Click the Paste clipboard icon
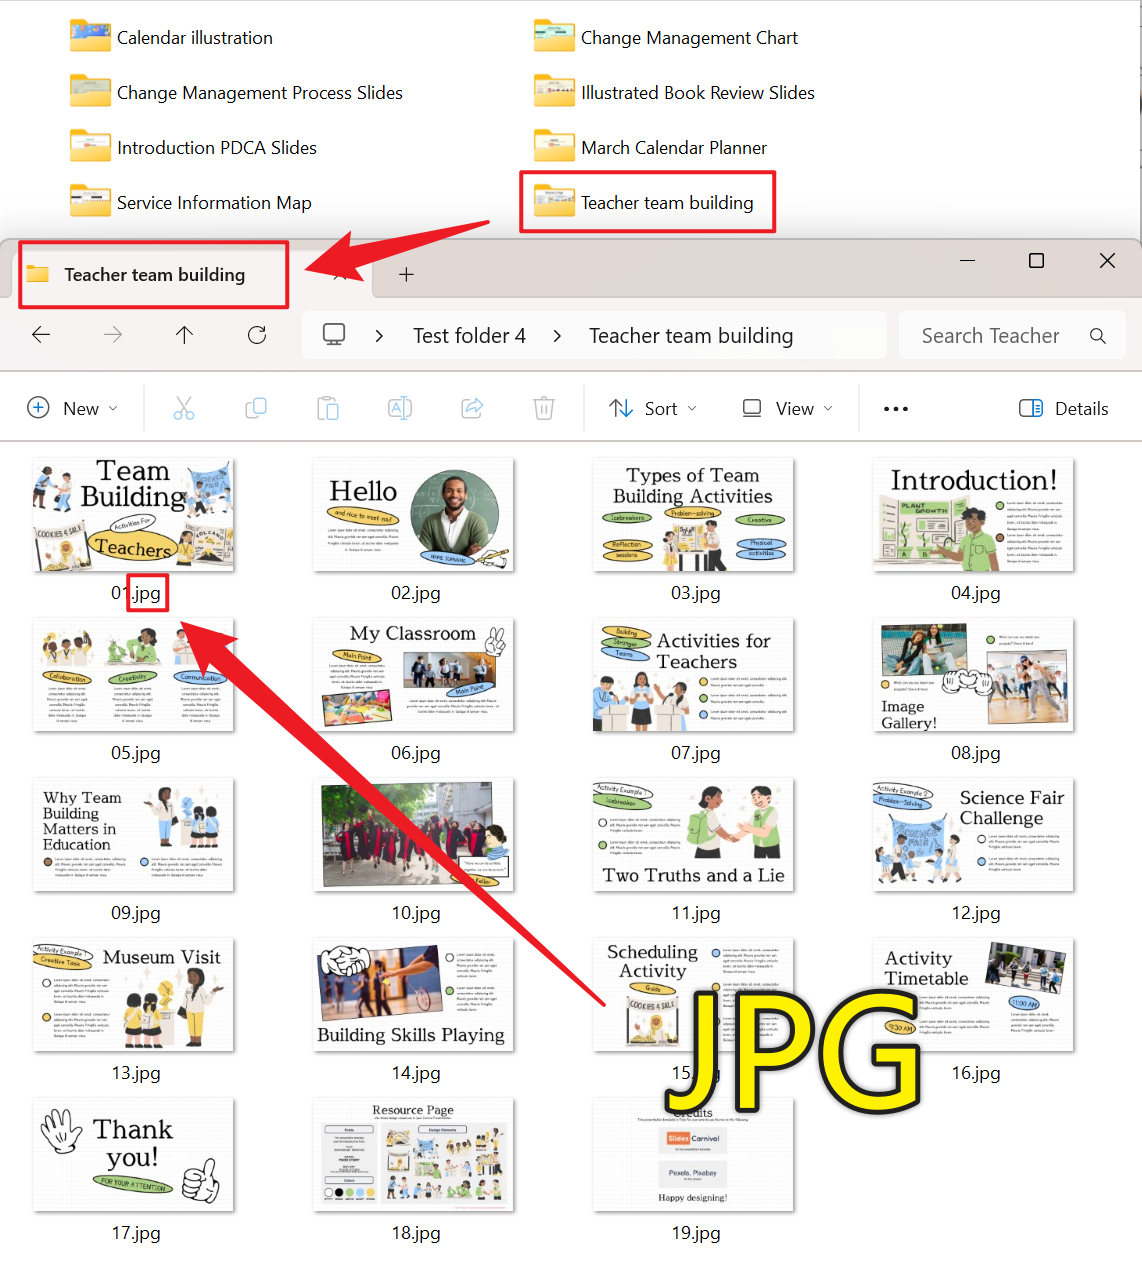Viewport: 1142px width, 1285px height. (328, 408)
